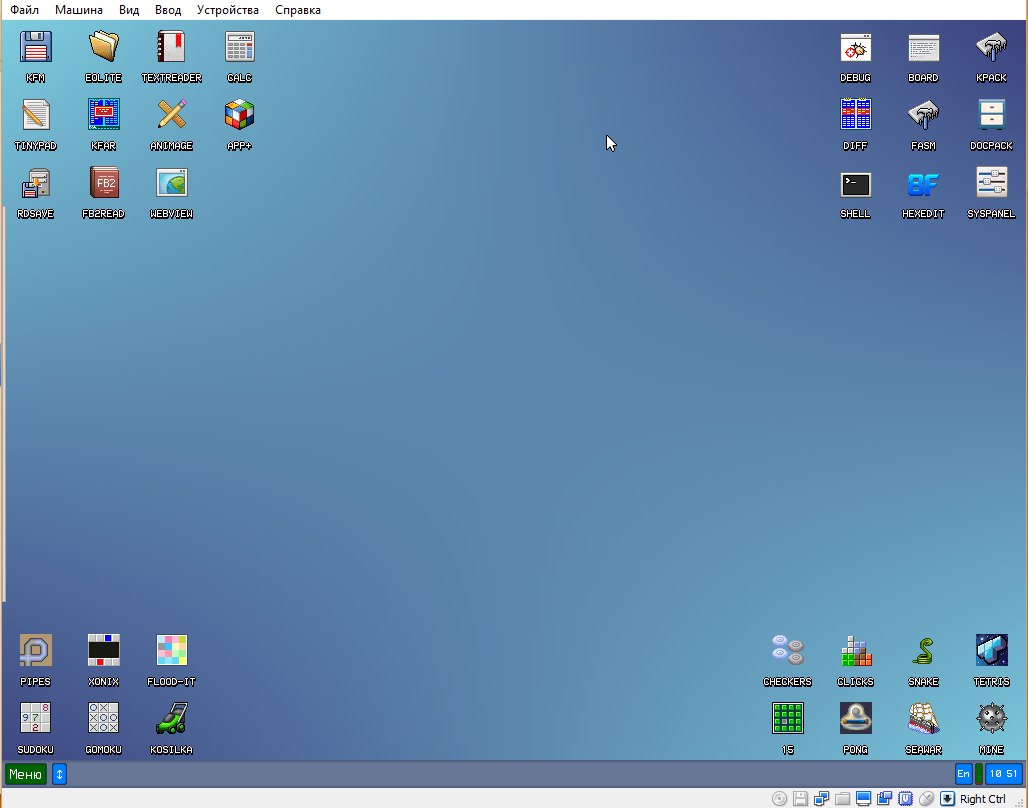The width and height of the screenshot is (1028, 808).
Task: Click the VirtualBox shared folders status icon
Action: [842, 798]
